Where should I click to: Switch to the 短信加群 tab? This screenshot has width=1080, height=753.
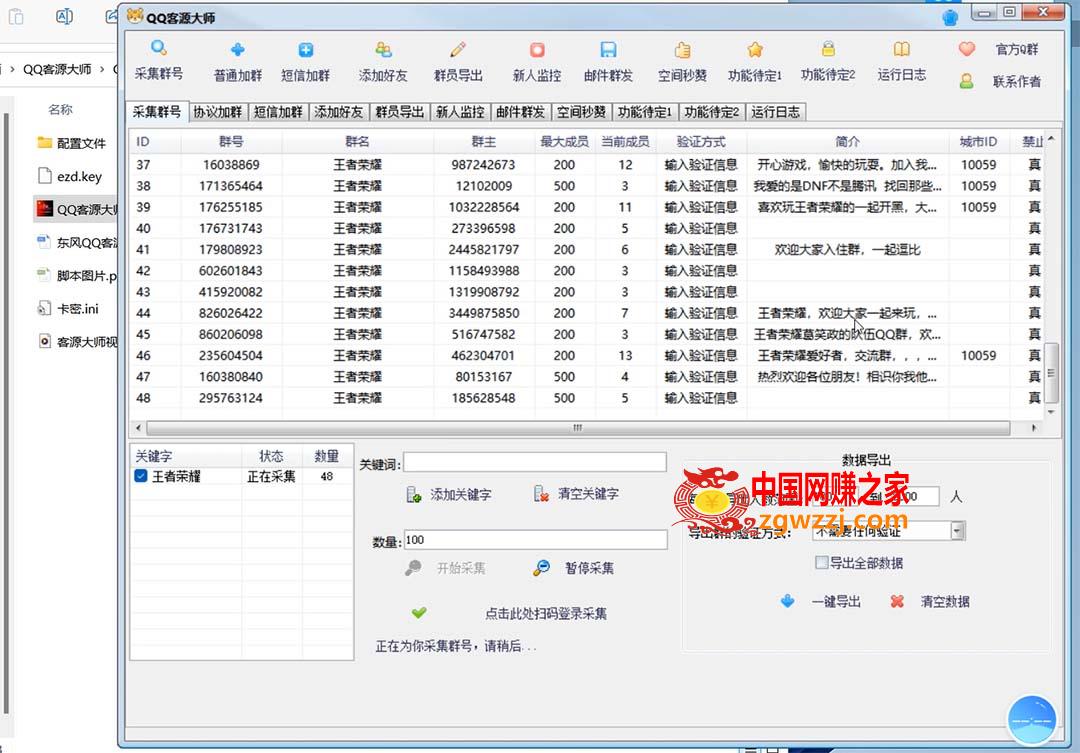click(278, 112)
